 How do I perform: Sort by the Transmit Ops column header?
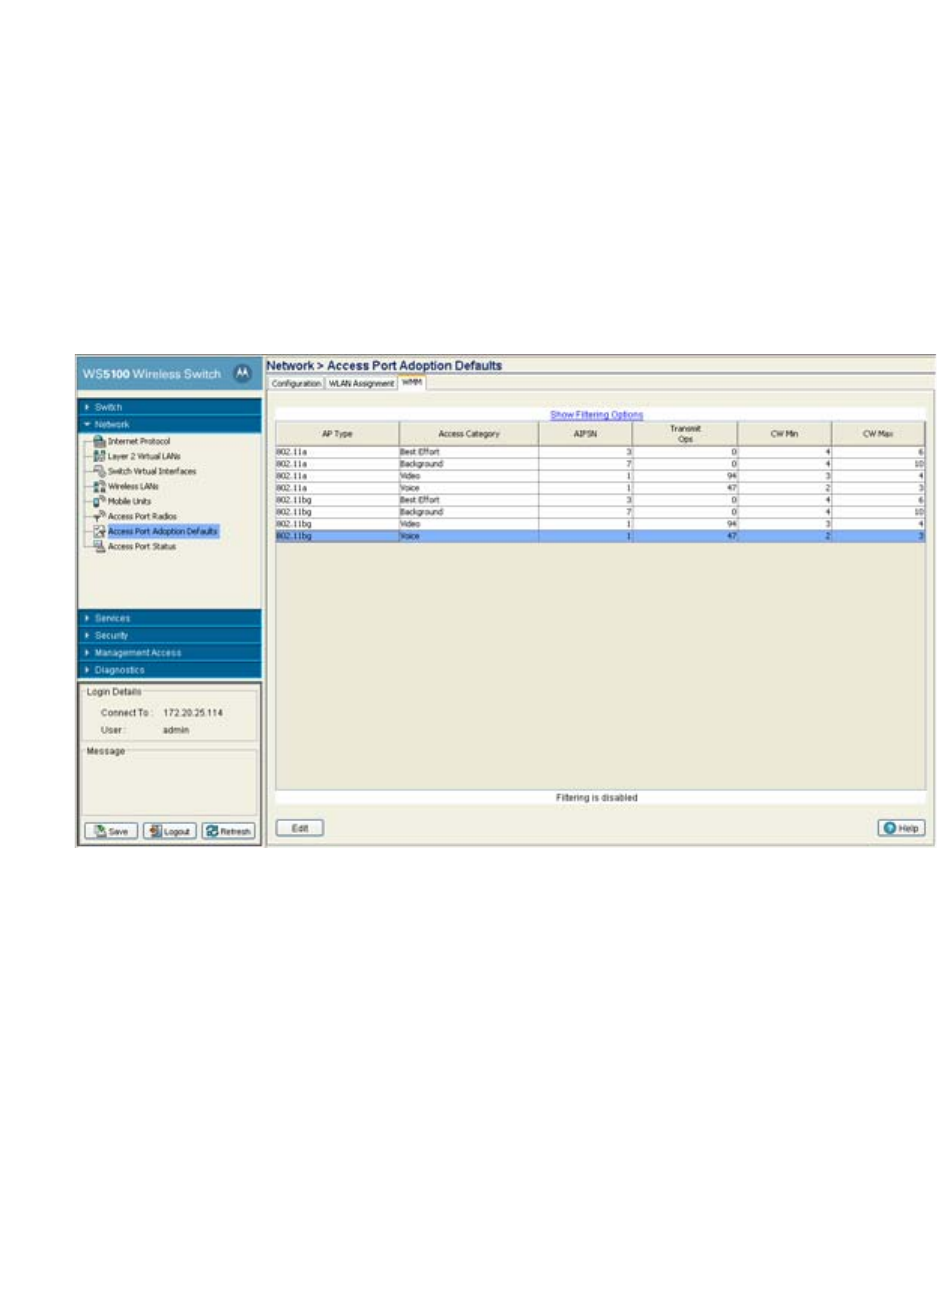point(685,434)
